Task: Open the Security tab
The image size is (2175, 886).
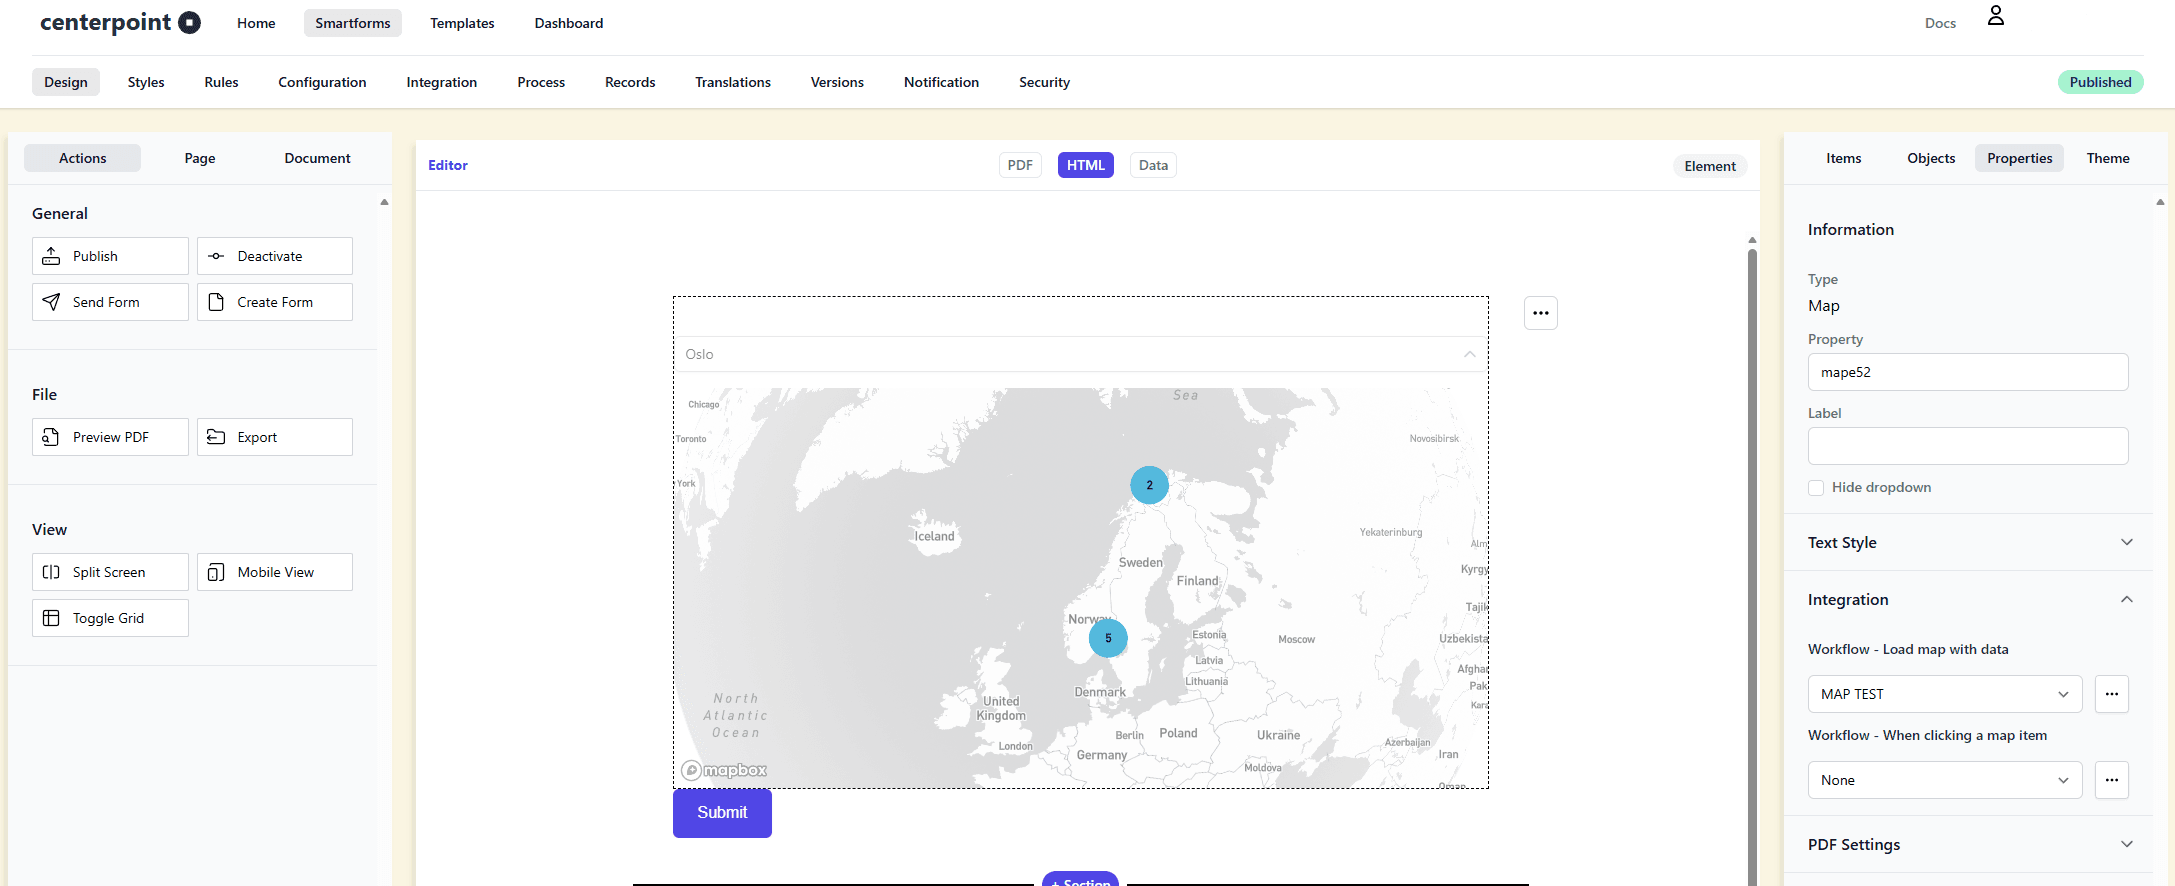Action: (1044, 82)
